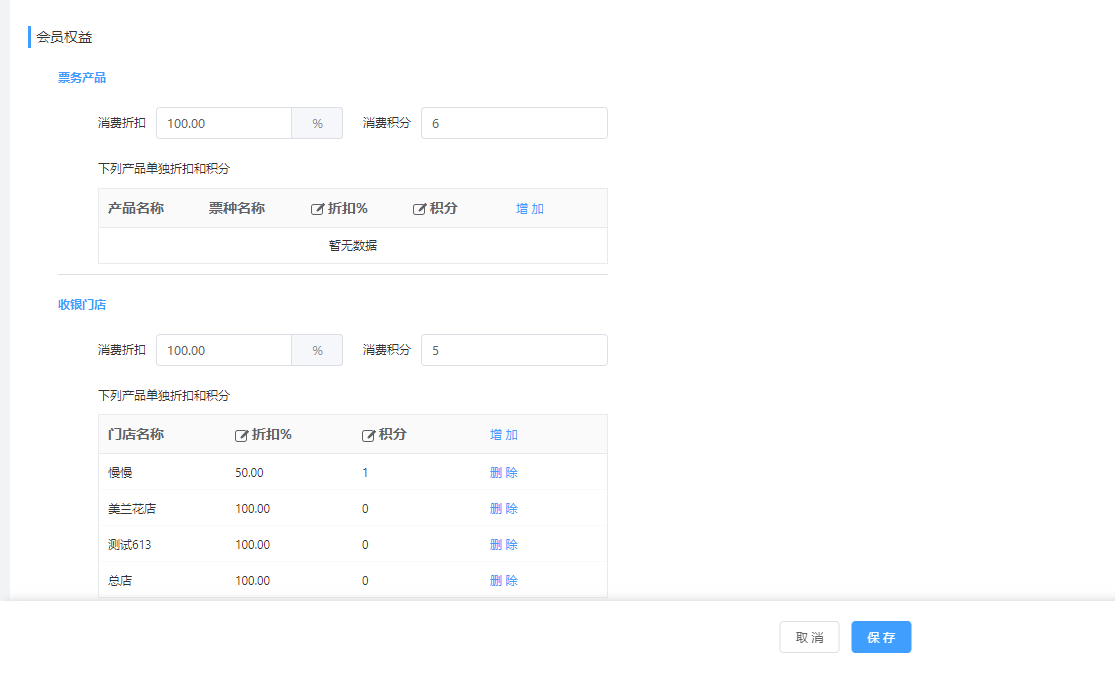
Task: Focus the 消费折扣 field under 收银门店
Action: click(x=224, y=350)
